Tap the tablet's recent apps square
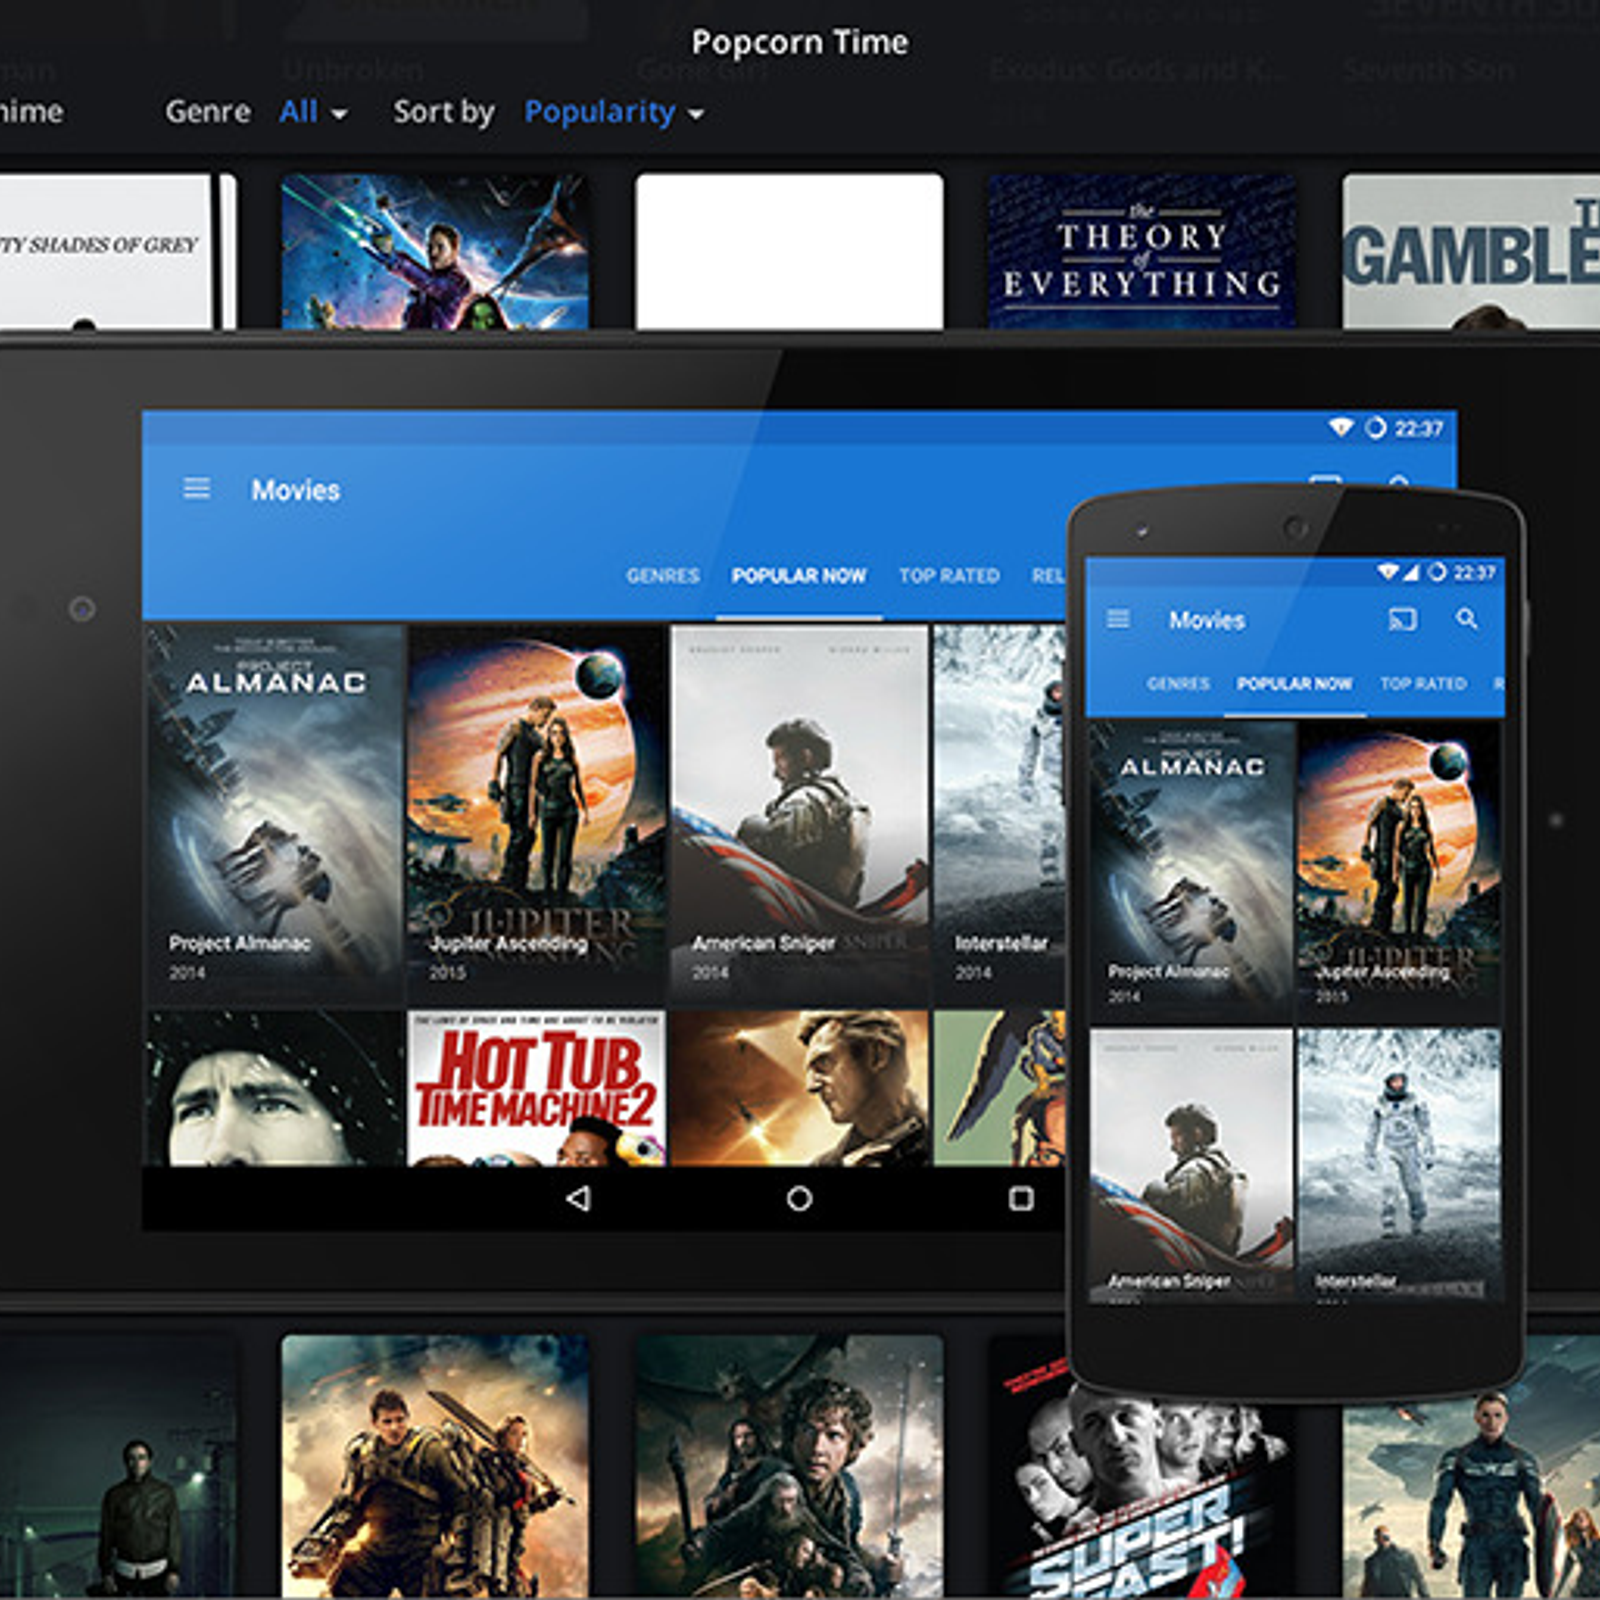The image size is (1600, 1600). [1021, 1198]
